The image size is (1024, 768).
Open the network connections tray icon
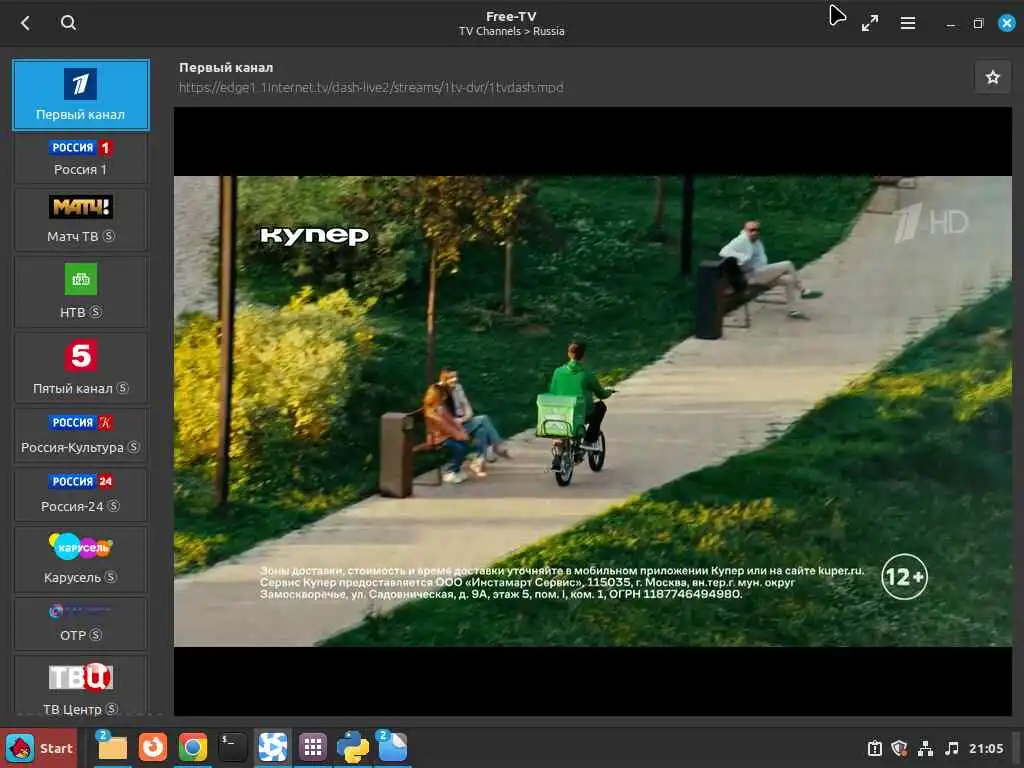[x=925, y=748]
